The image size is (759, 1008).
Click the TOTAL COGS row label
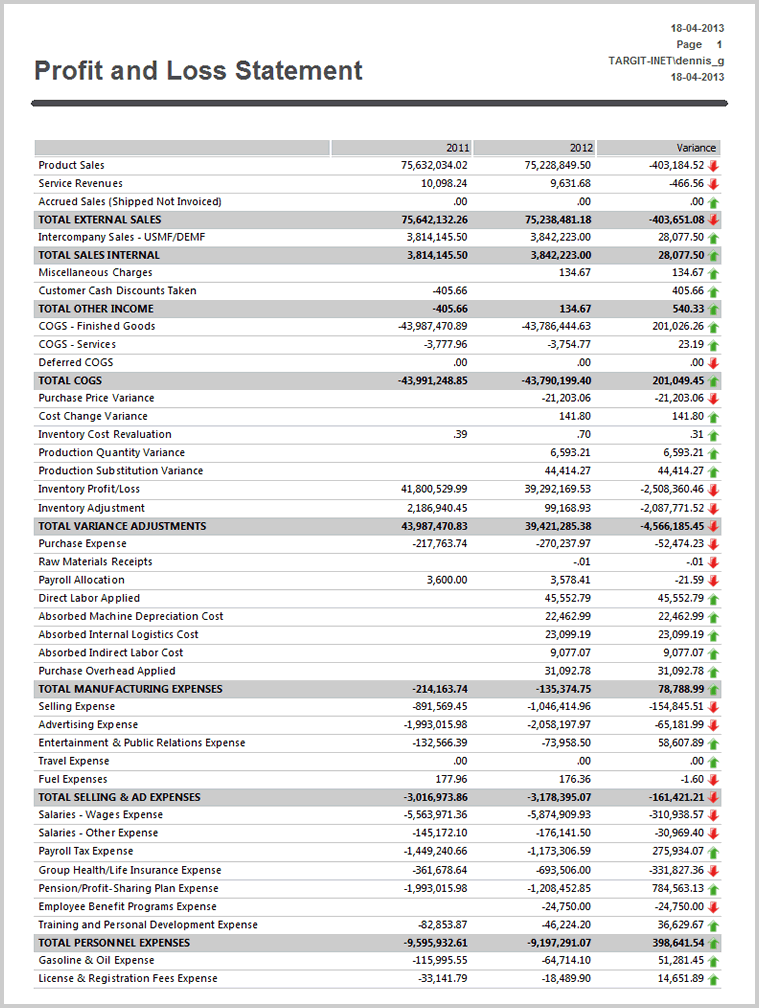tap(69, 381)
